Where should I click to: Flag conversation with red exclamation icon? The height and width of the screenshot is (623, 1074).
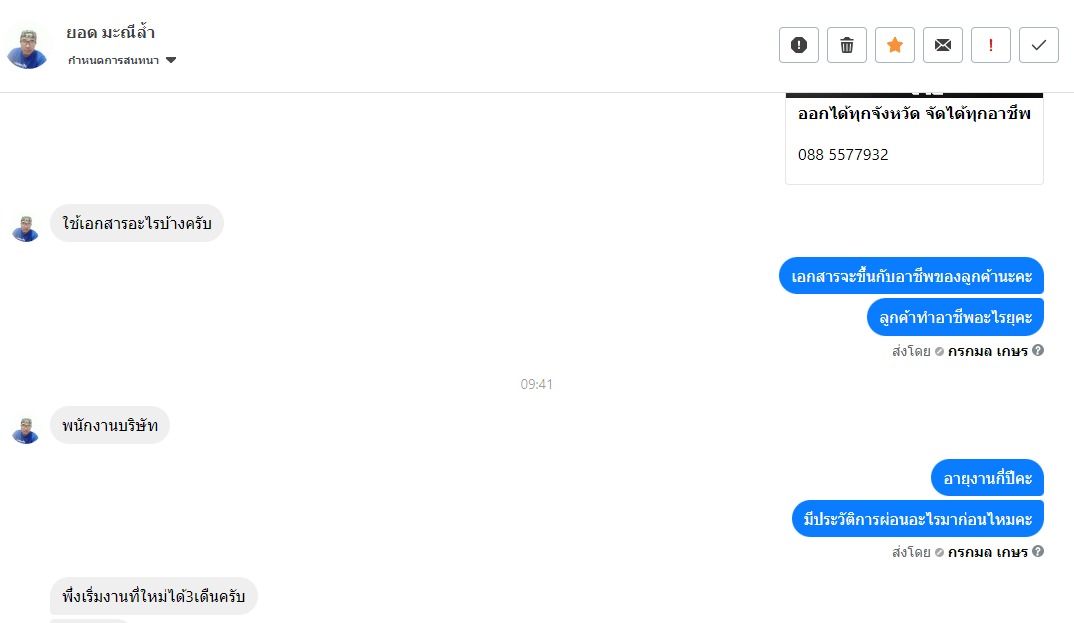pos(990,45)
